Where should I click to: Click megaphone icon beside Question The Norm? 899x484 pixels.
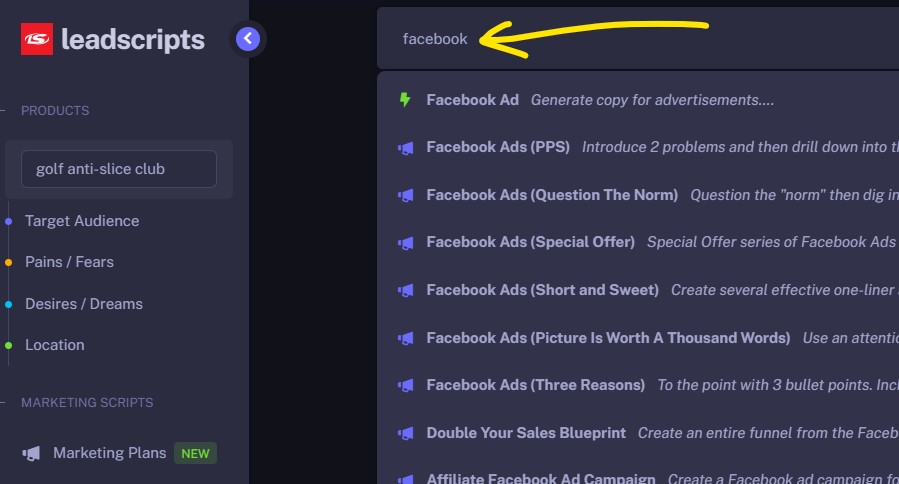click(405, 195)
